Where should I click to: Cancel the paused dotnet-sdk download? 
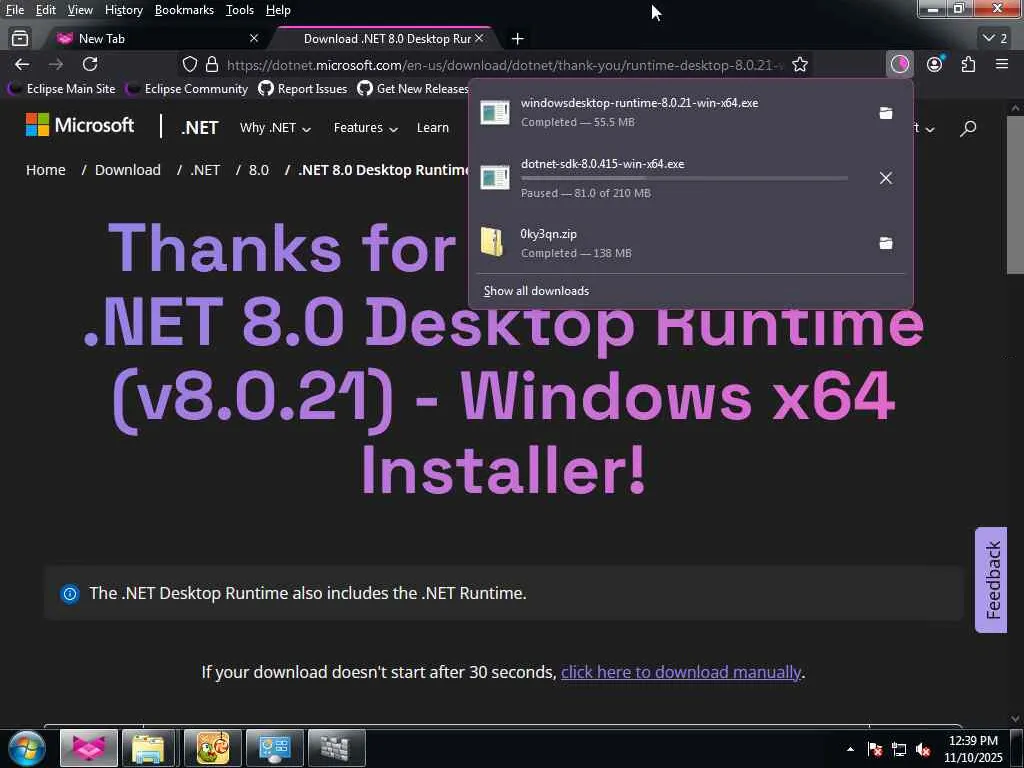pyautogui.click(x=886, y=178)
